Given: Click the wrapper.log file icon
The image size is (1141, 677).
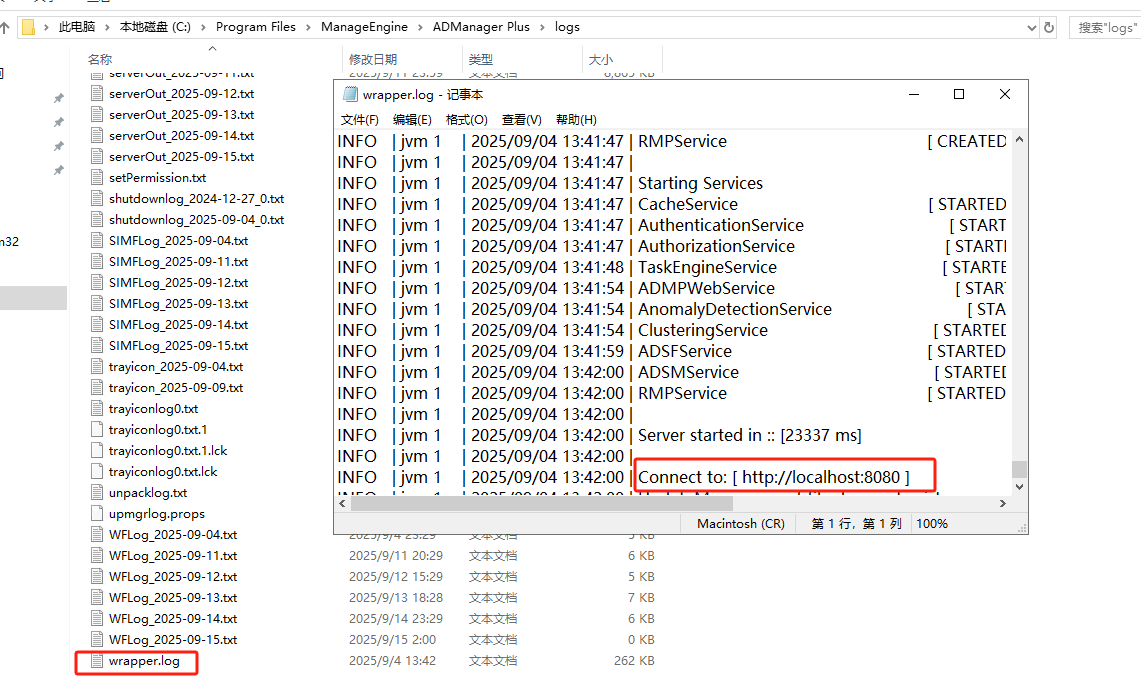Looking at the screenshot, I should 97,661.
